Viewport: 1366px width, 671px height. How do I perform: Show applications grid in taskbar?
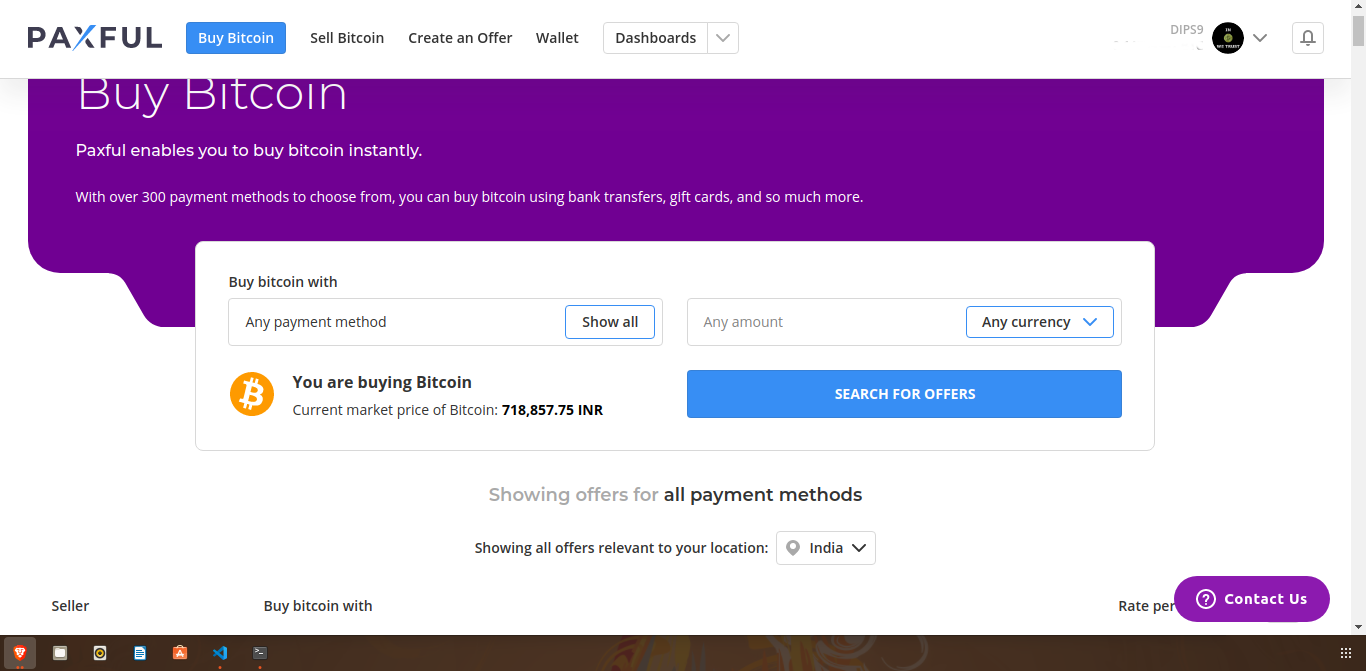pyautogui.click(x=1345, y=653)
